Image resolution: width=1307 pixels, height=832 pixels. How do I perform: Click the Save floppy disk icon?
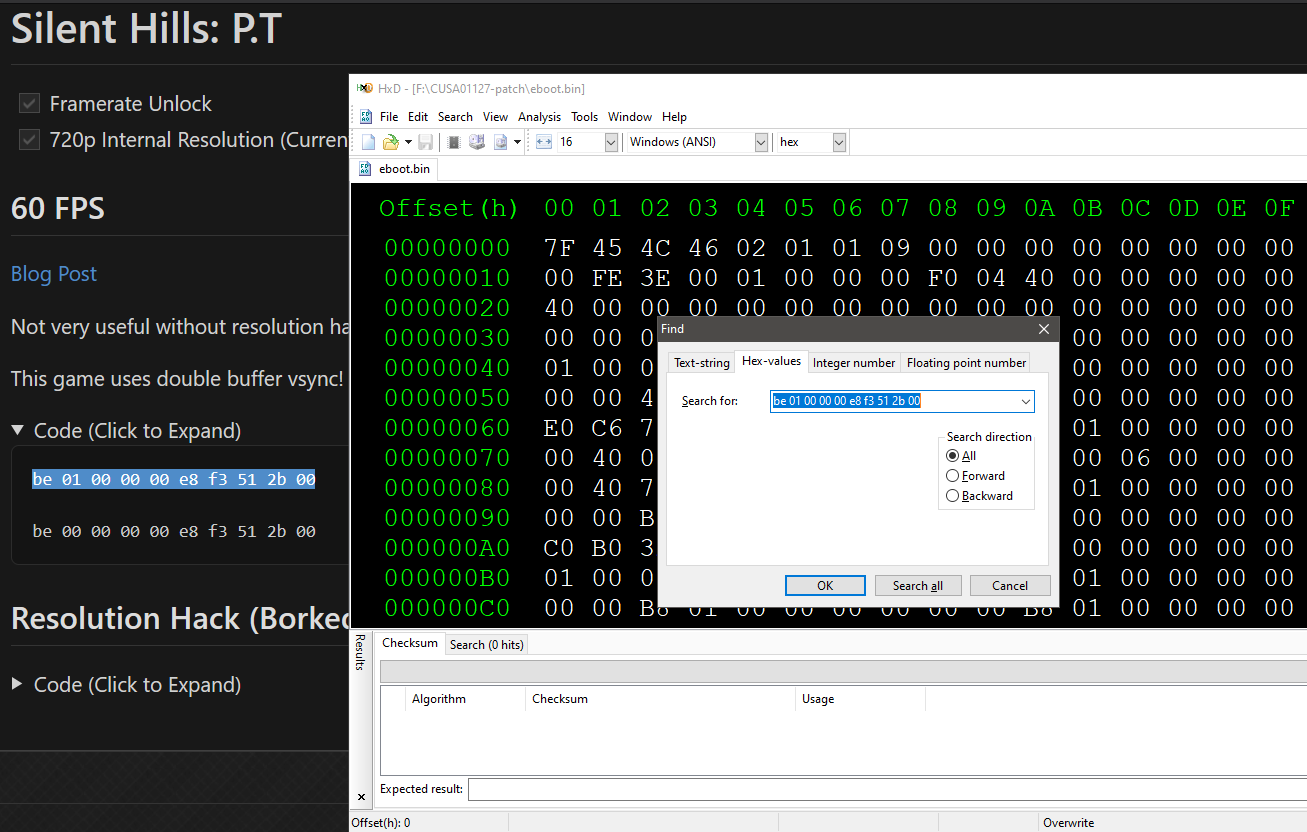click(425, 142)
